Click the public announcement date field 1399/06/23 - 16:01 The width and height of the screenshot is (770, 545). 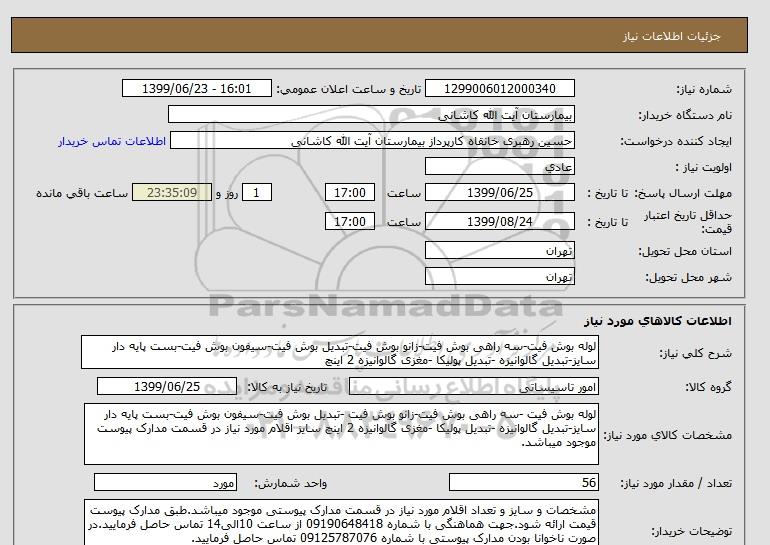coord(196,88)
